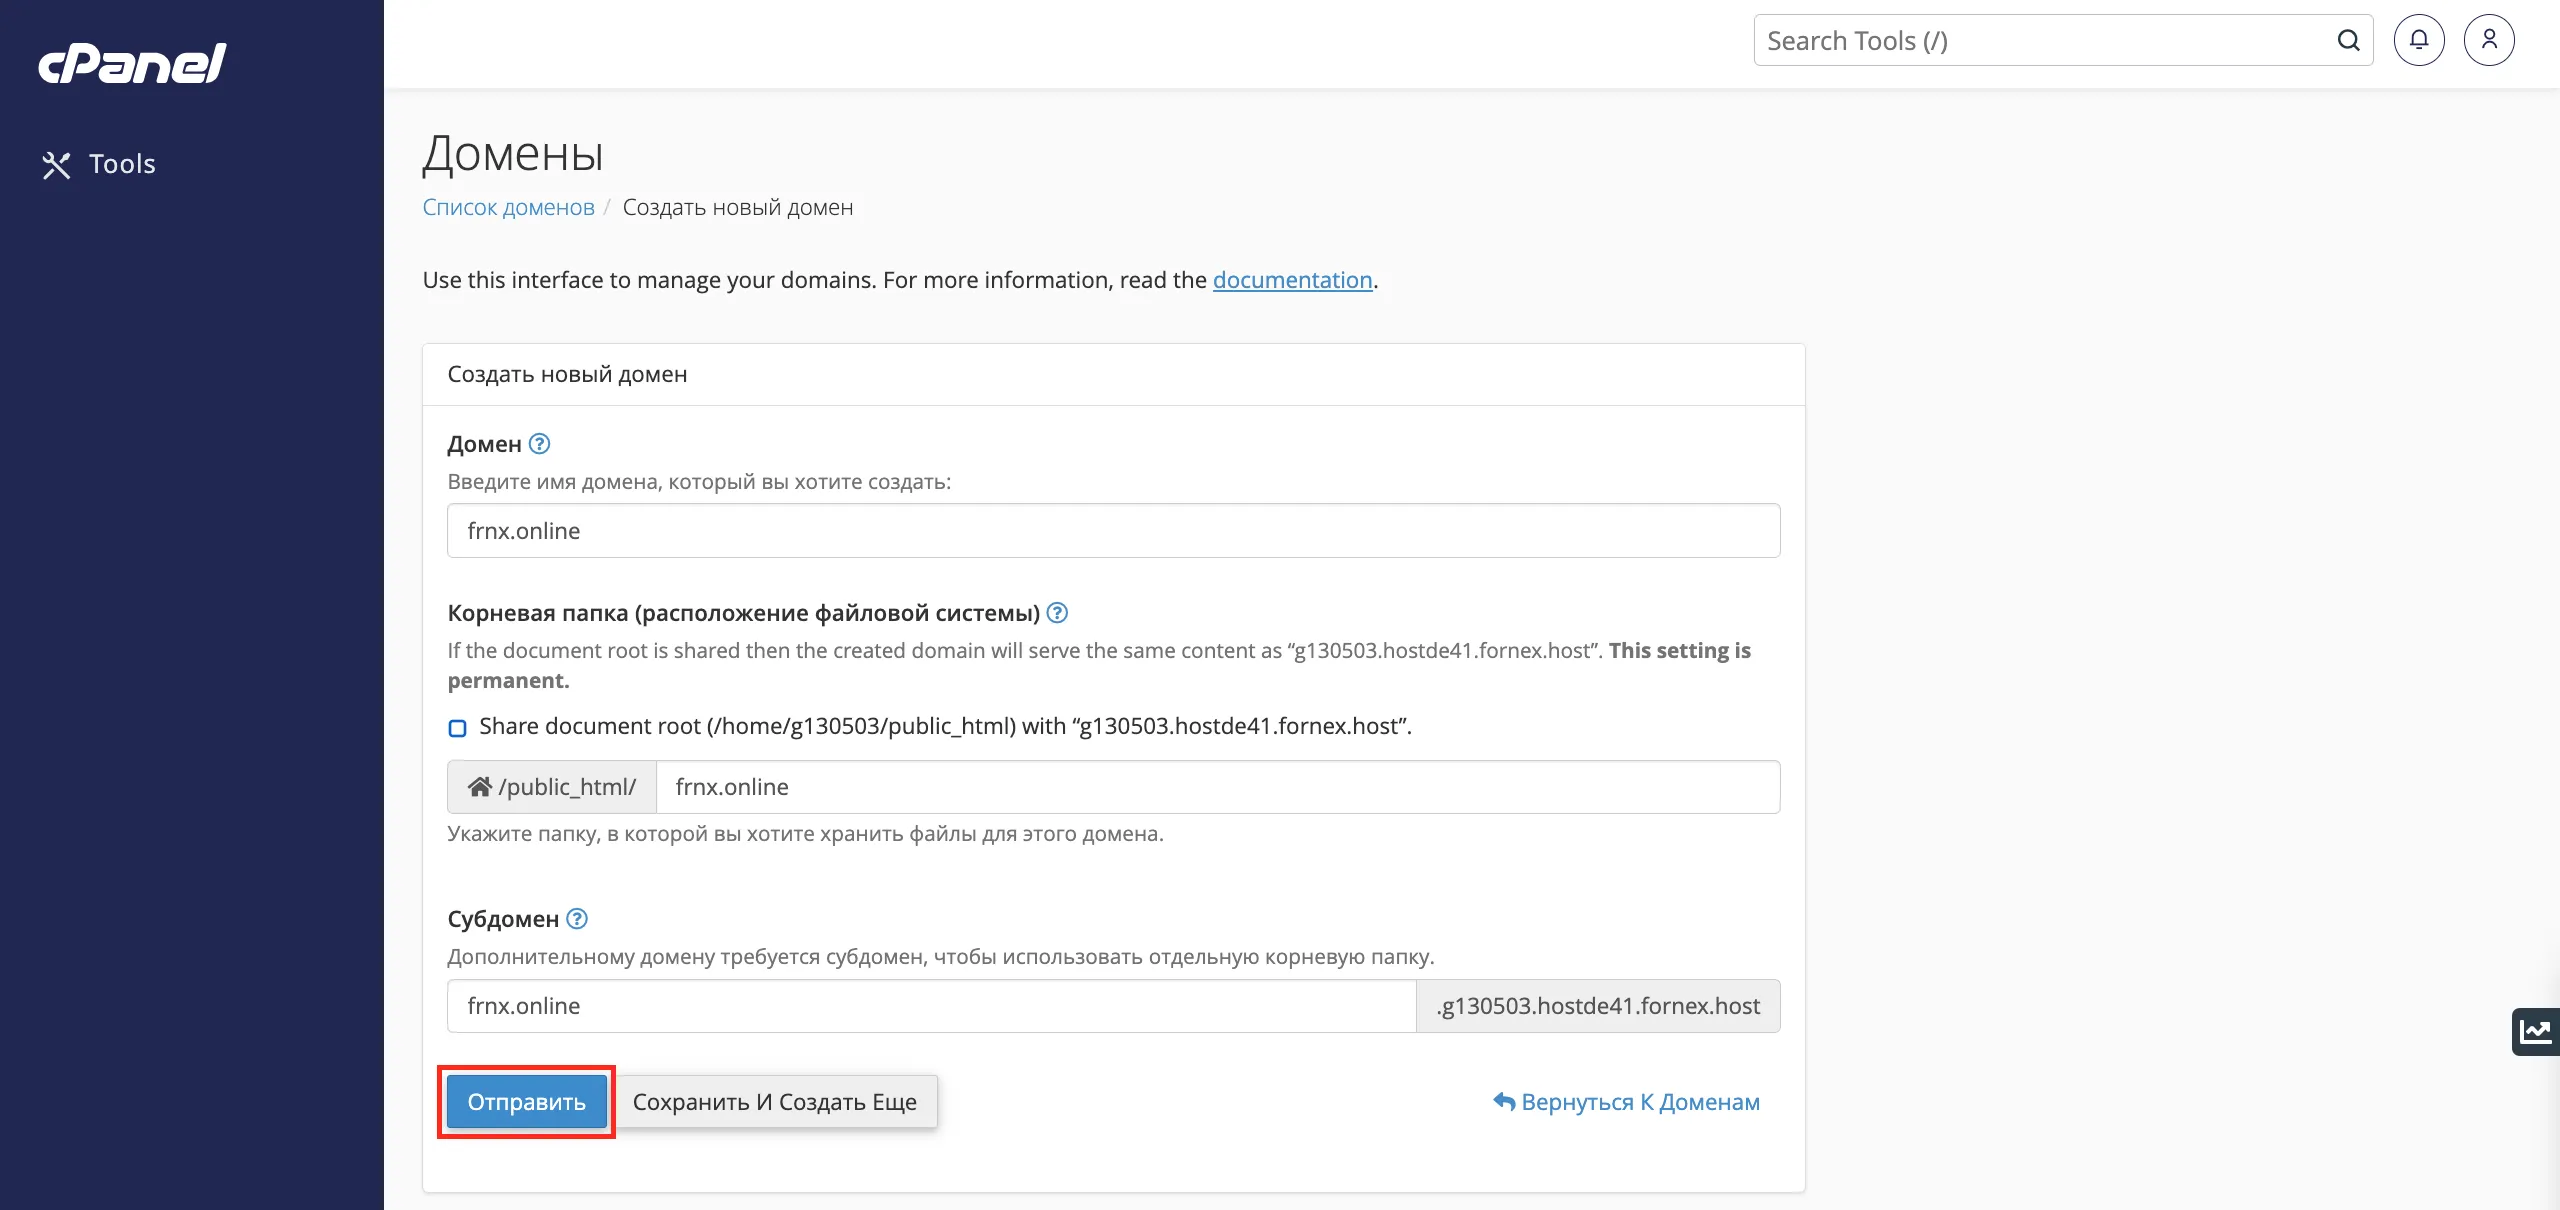Click the home icon by /public_html/
The width and height of the screenshot is (2560, 1210).
click(480, 787)
